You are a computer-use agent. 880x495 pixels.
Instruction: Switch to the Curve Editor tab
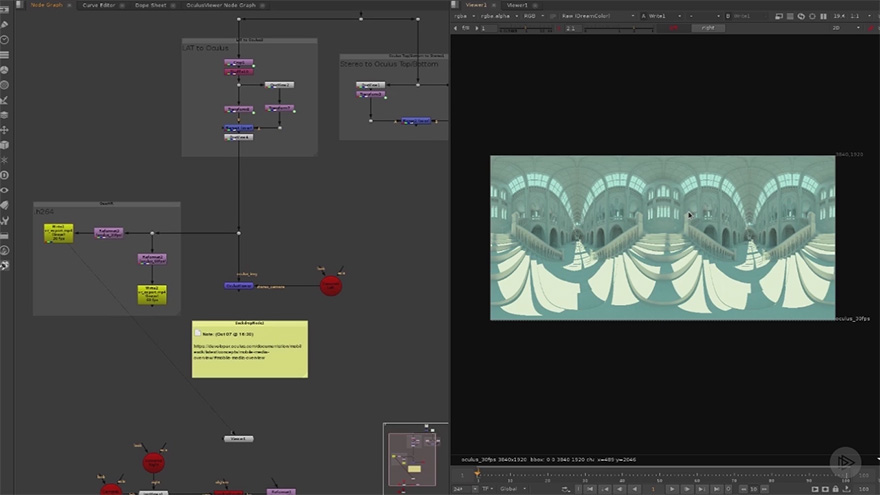tap(99, 5)
